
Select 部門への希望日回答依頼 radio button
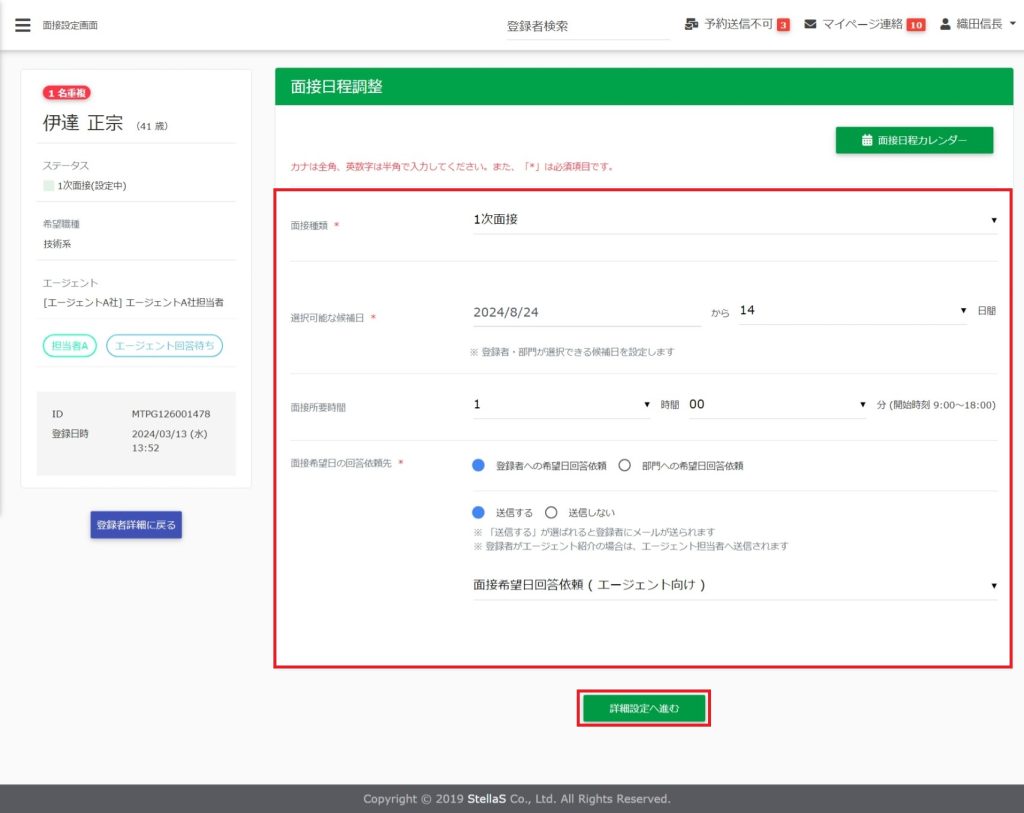click(625, 465)
